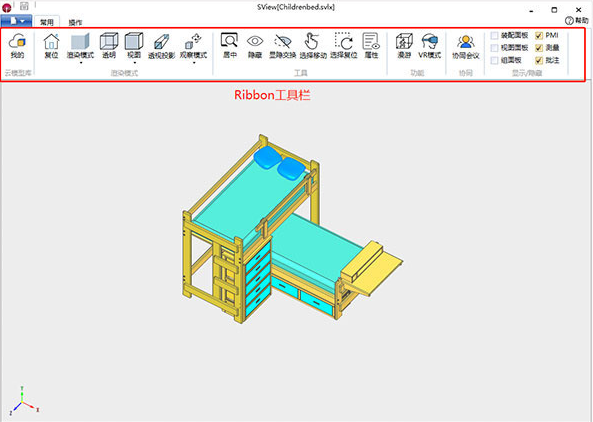Image resolution: width=593 pixels, height=422 pixels.
Task: Click the 隐藏 eye icon
Action: click(255, 41)
